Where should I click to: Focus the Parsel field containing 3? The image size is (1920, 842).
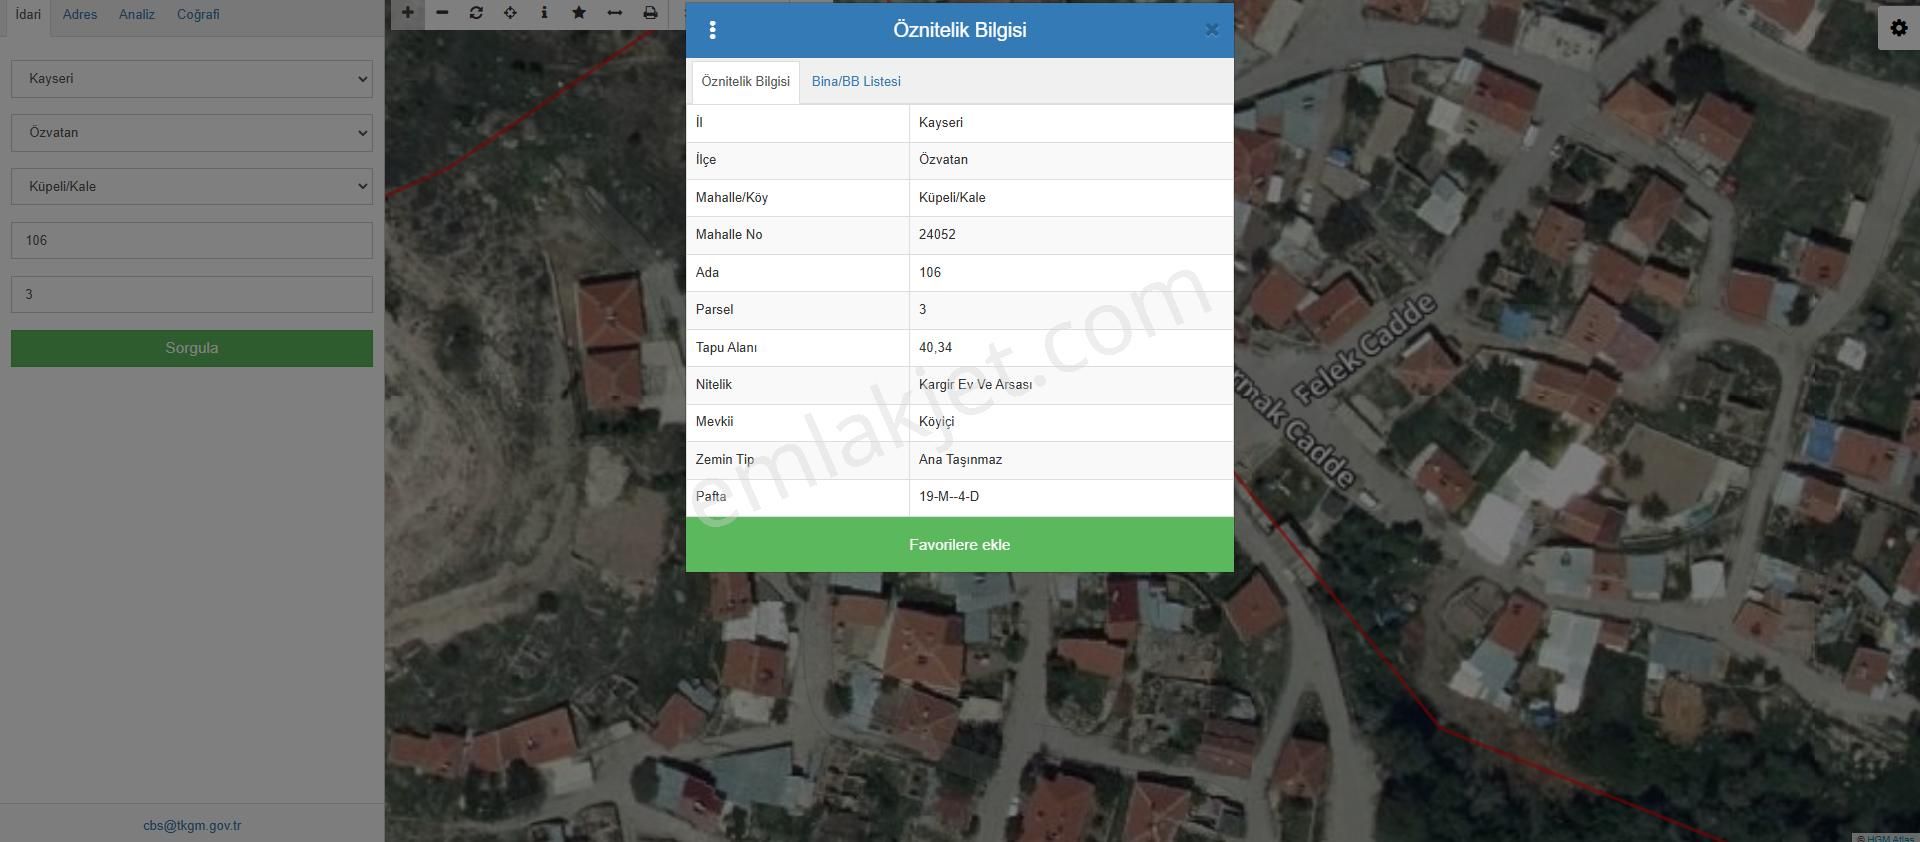point(192,295)
